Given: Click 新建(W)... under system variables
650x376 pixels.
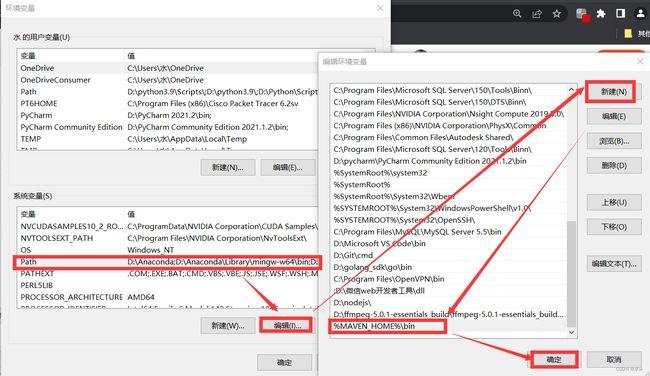Looking at the screenshot, I should coord(228,325).
